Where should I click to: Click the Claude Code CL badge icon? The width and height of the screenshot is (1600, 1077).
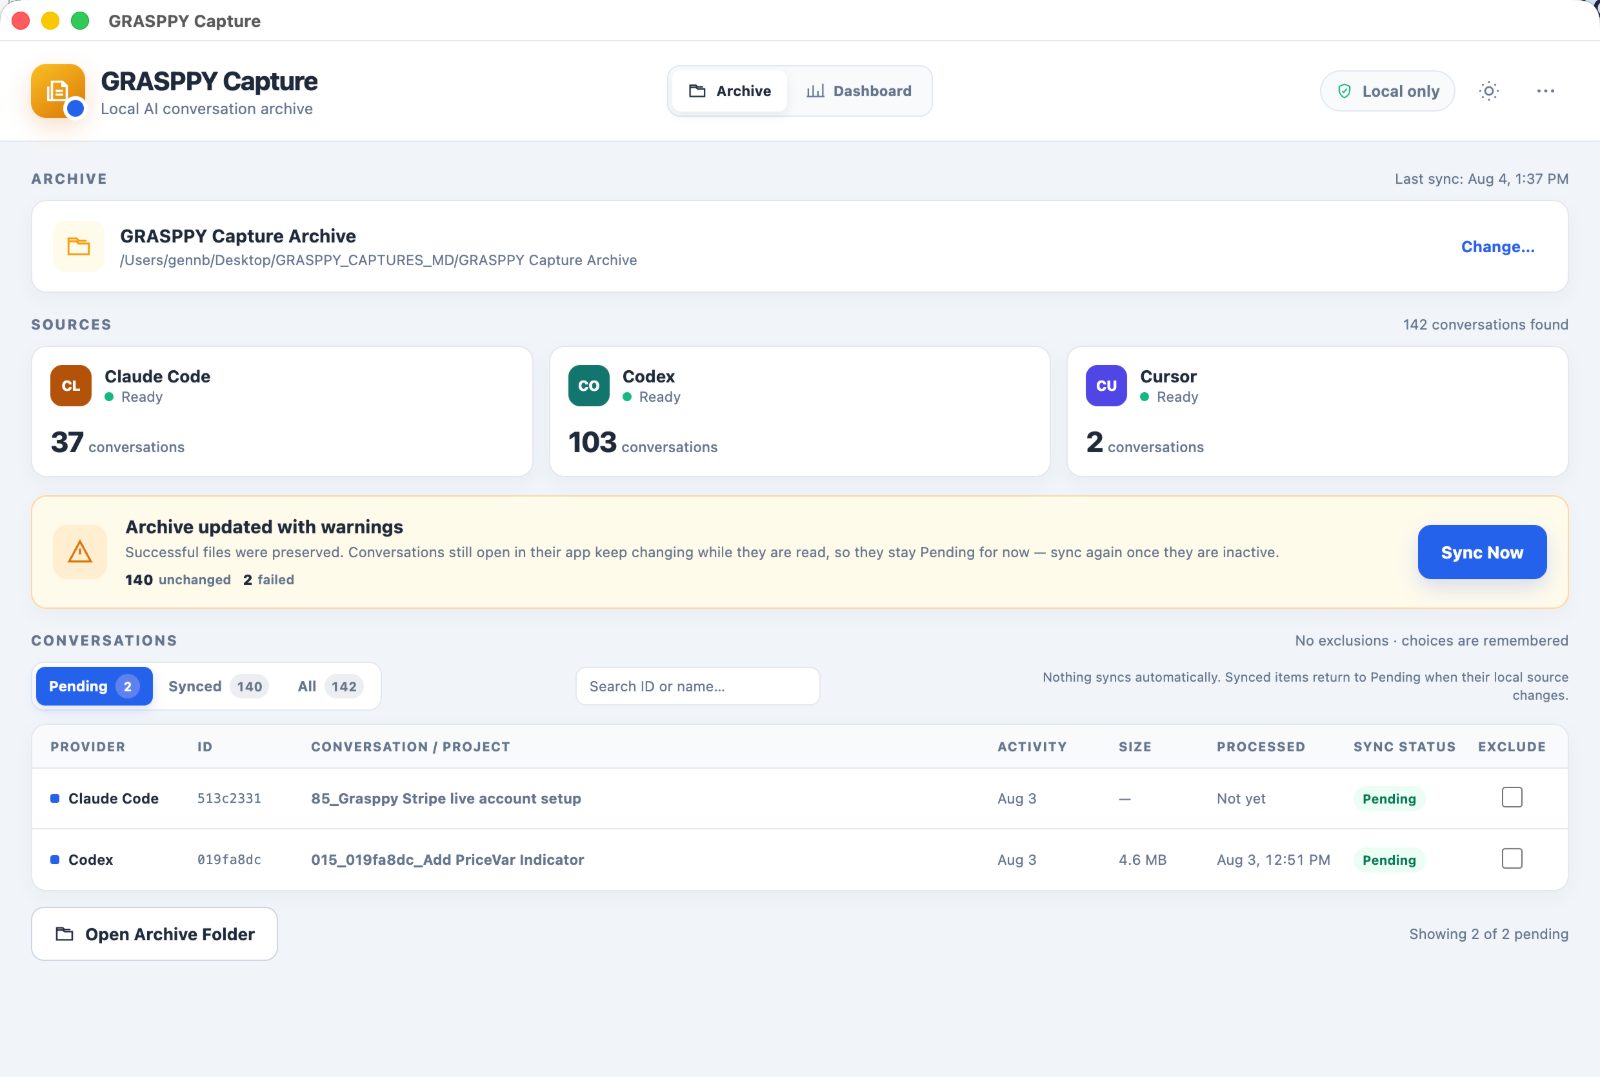tap(71, 386)
